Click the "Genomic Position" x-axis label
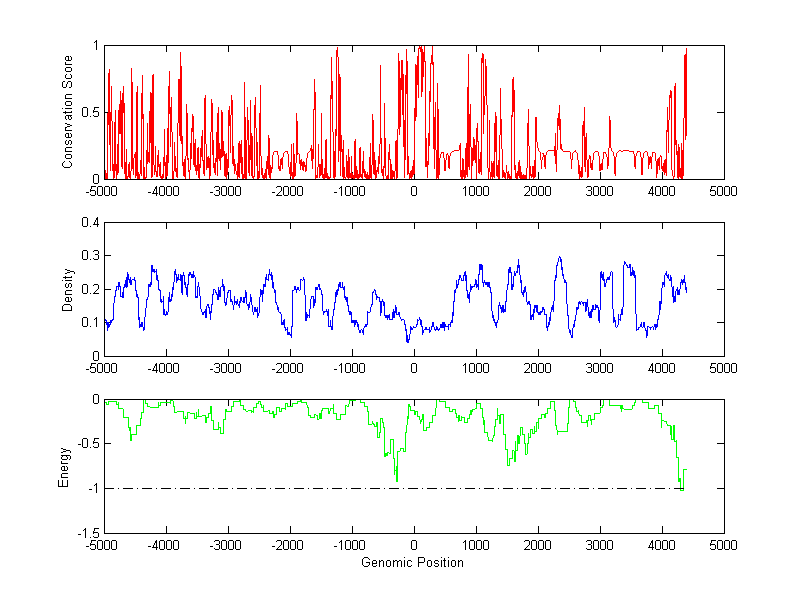This screenshot has width=800, height=599. click(412, 563)
